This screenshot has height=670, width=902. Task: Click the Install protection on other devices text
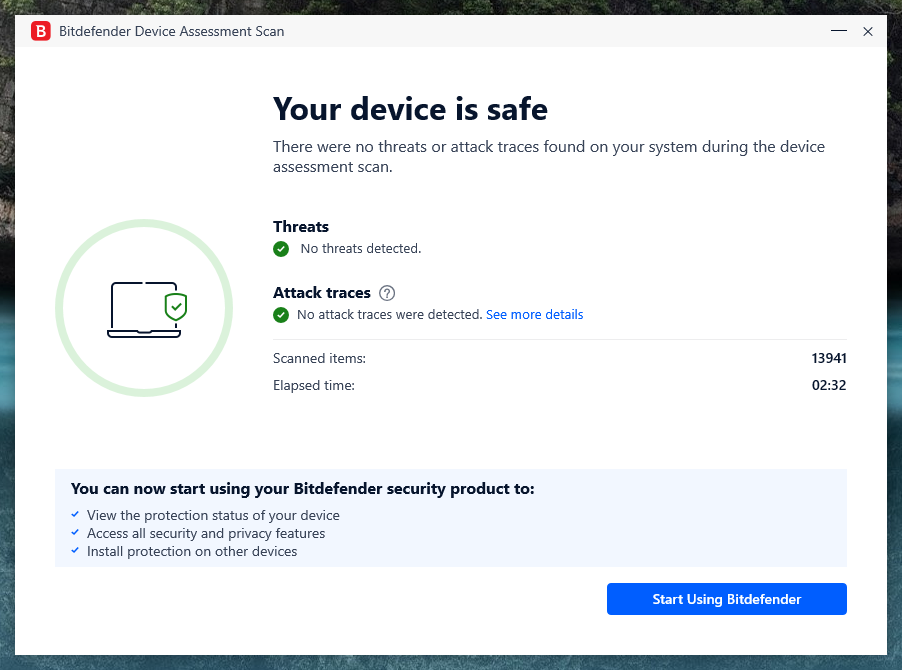(192, 551)
